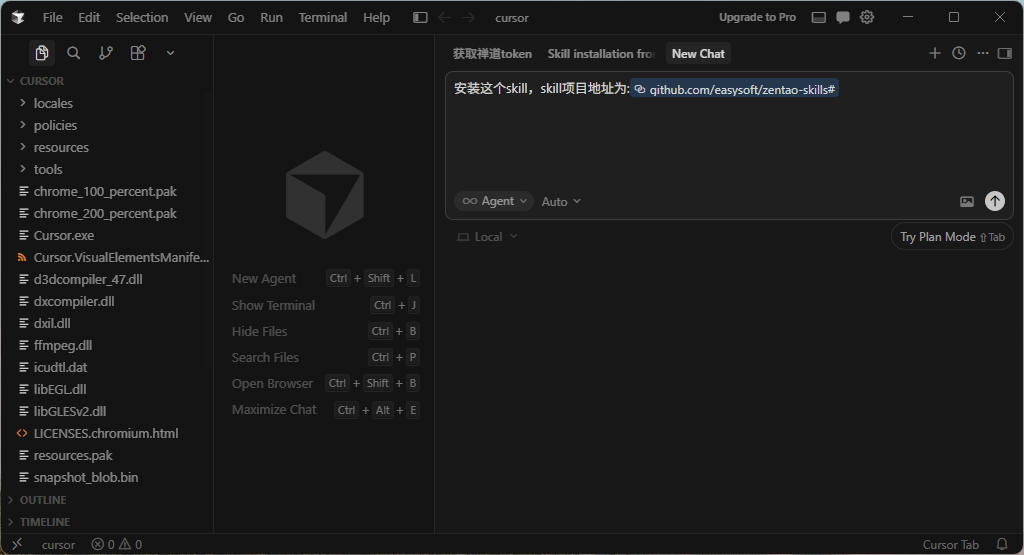
Task: Open the Selection menu
Action: (142, 18)
